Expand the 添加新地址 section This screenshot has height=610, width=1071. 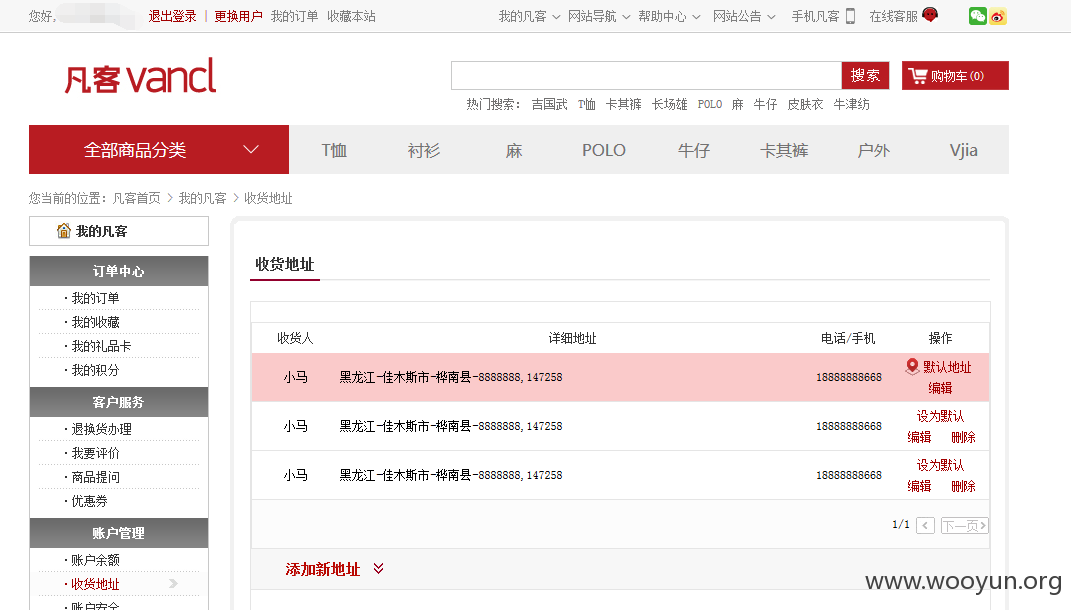(335, 569)
